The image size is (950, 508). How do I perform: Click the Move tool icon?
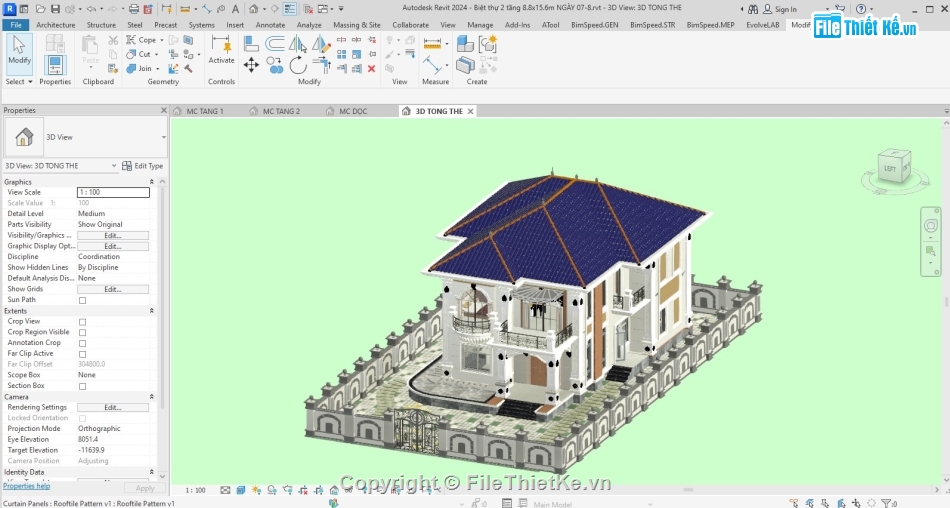click(251, 65)
